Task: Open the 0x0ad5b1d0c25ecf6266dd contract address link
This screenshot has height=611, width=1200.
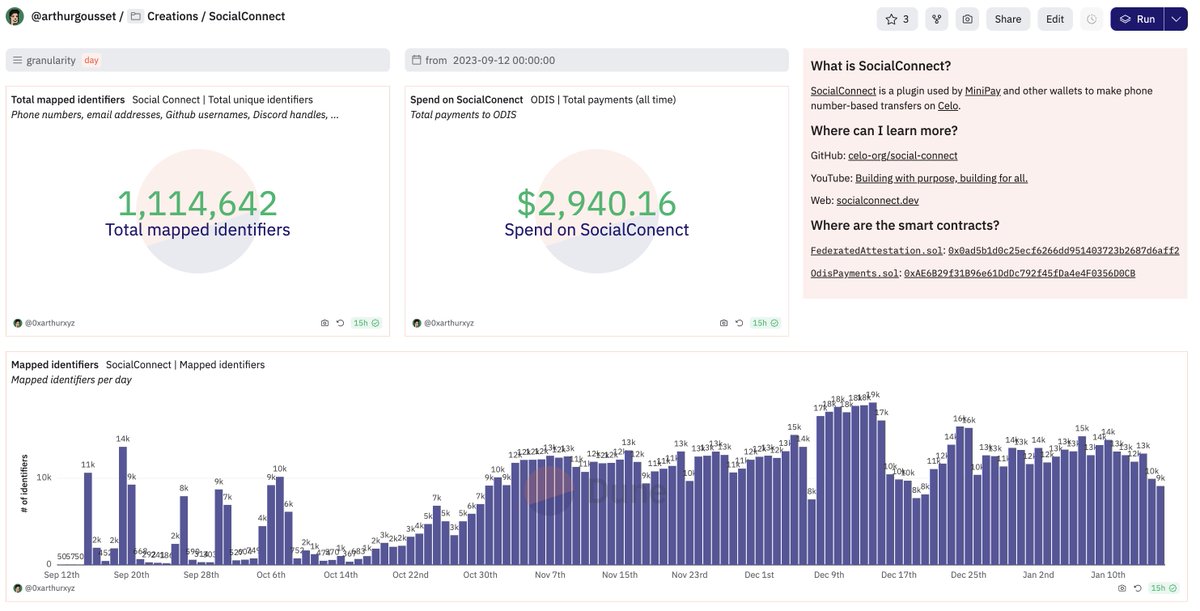Action: point(1064,251)
